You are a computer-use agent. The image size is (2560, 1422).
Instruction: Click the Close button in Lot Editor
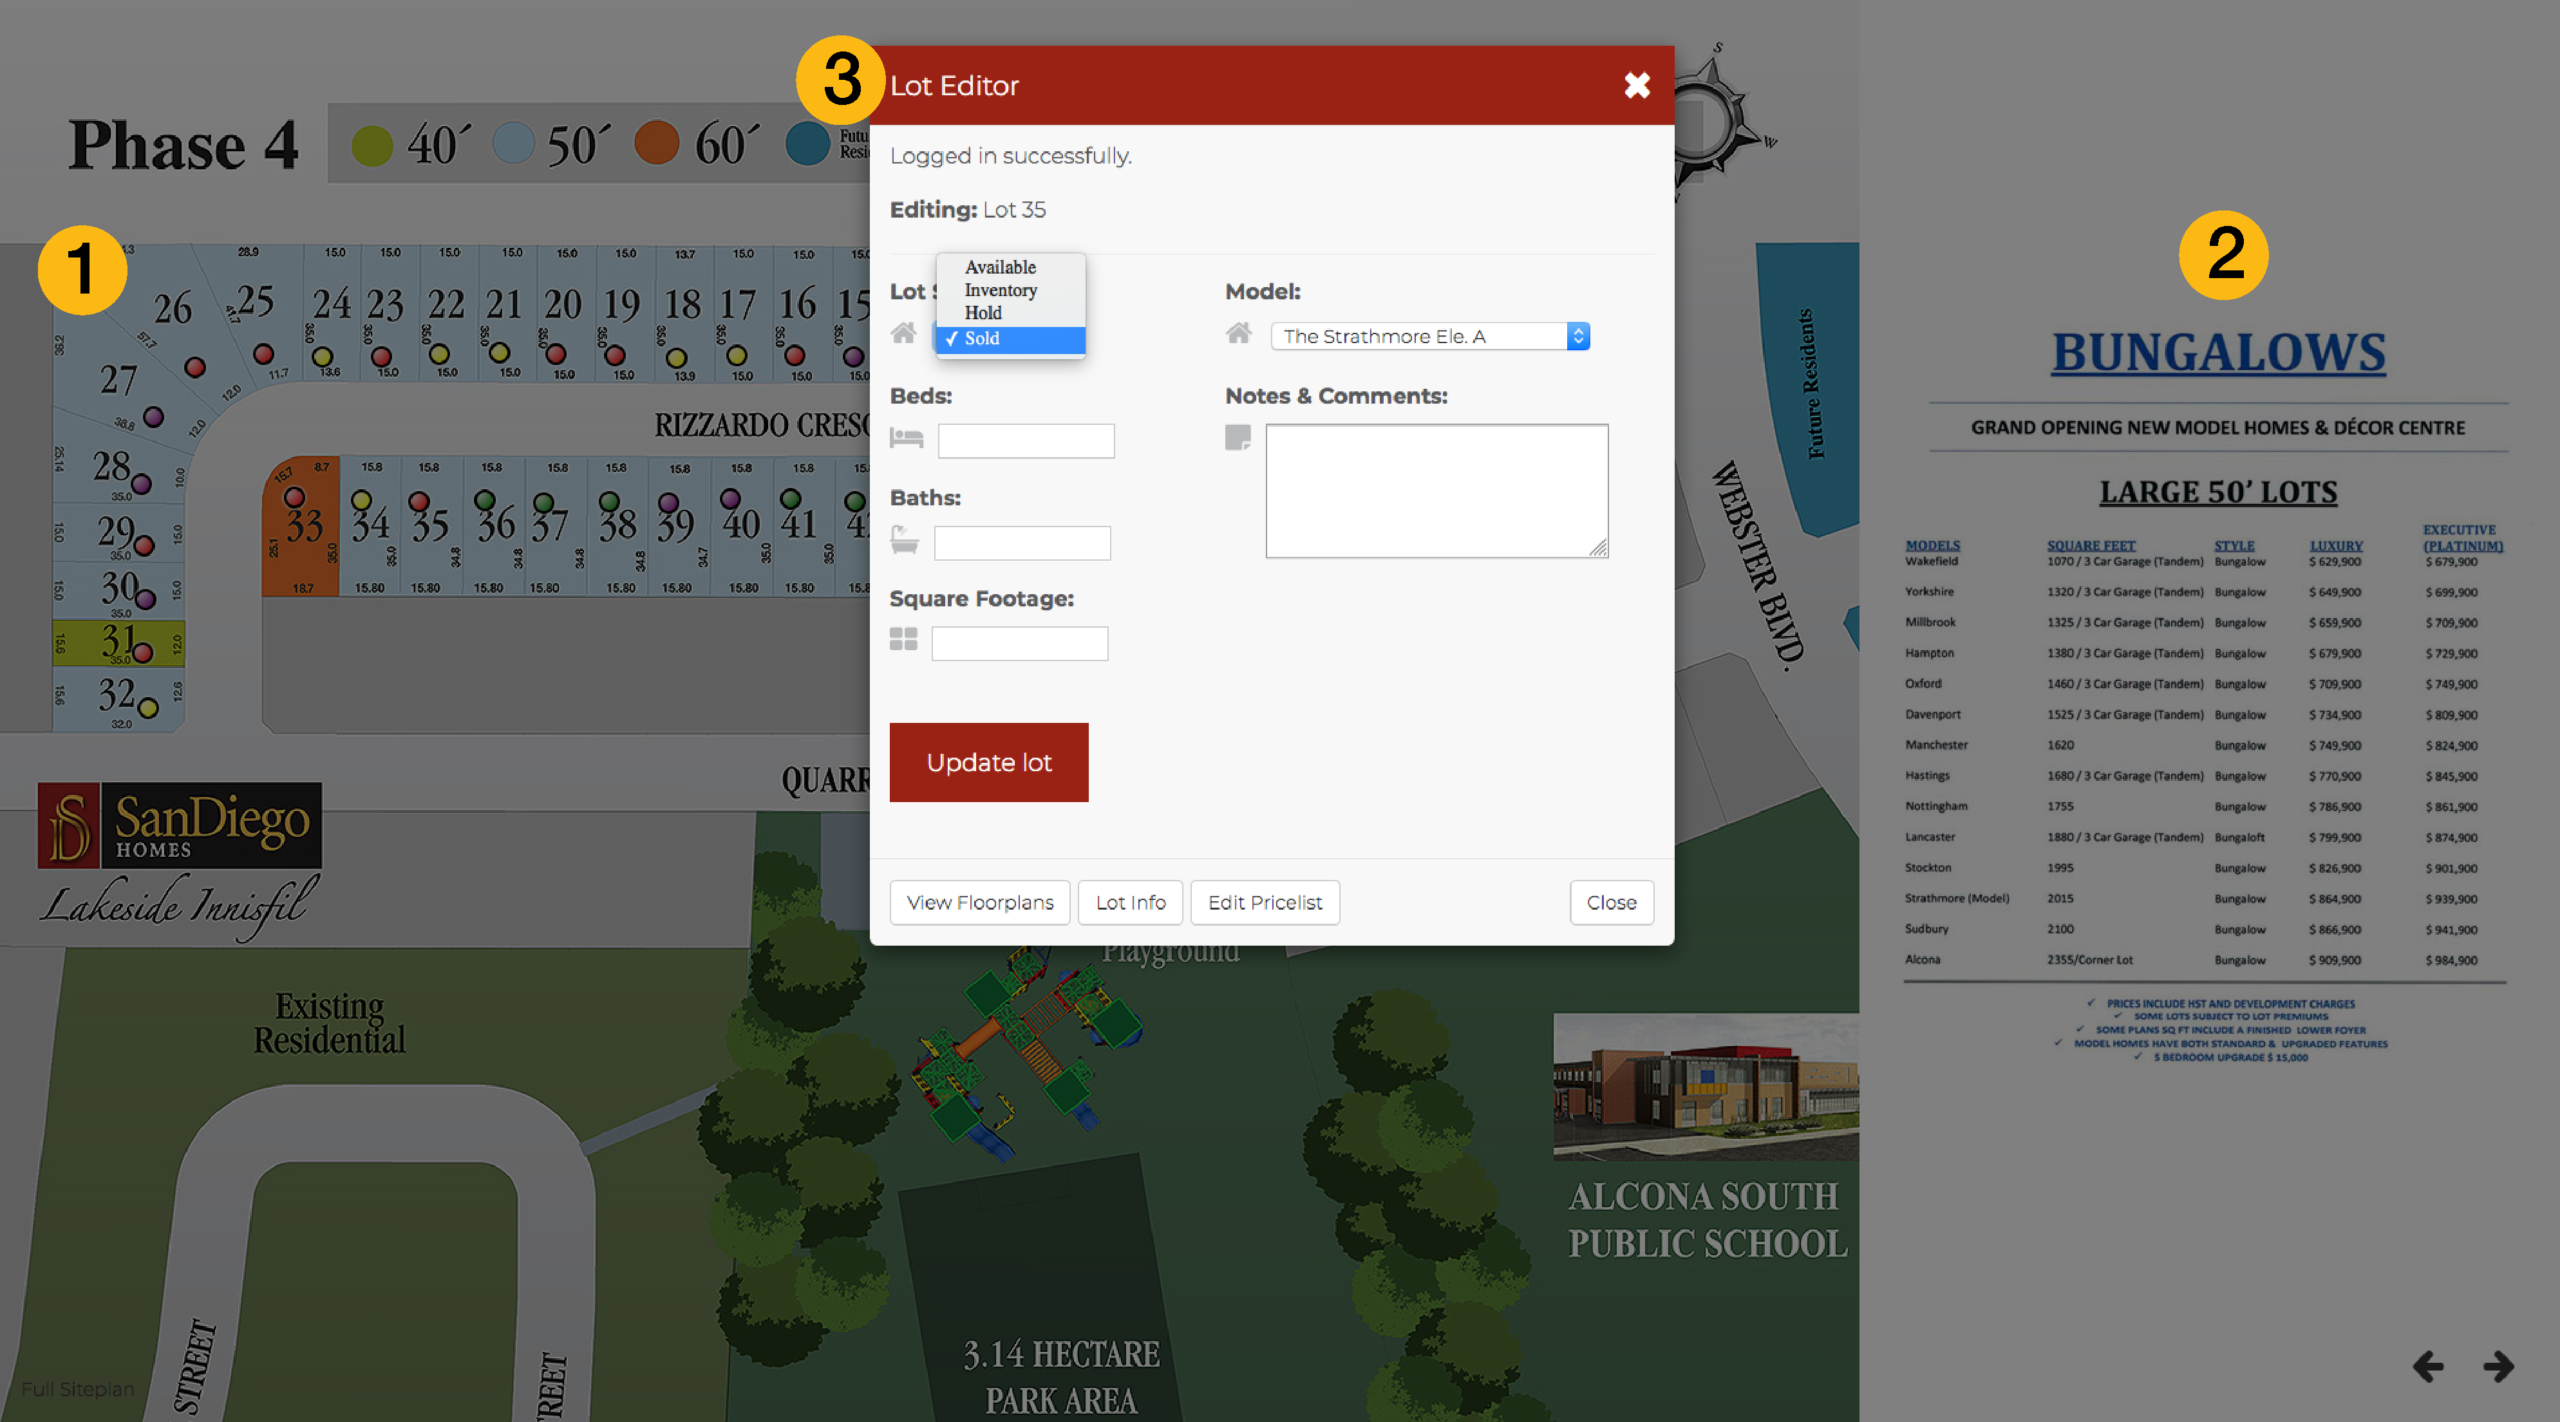pyautogui.click(x=1611, y=902)
